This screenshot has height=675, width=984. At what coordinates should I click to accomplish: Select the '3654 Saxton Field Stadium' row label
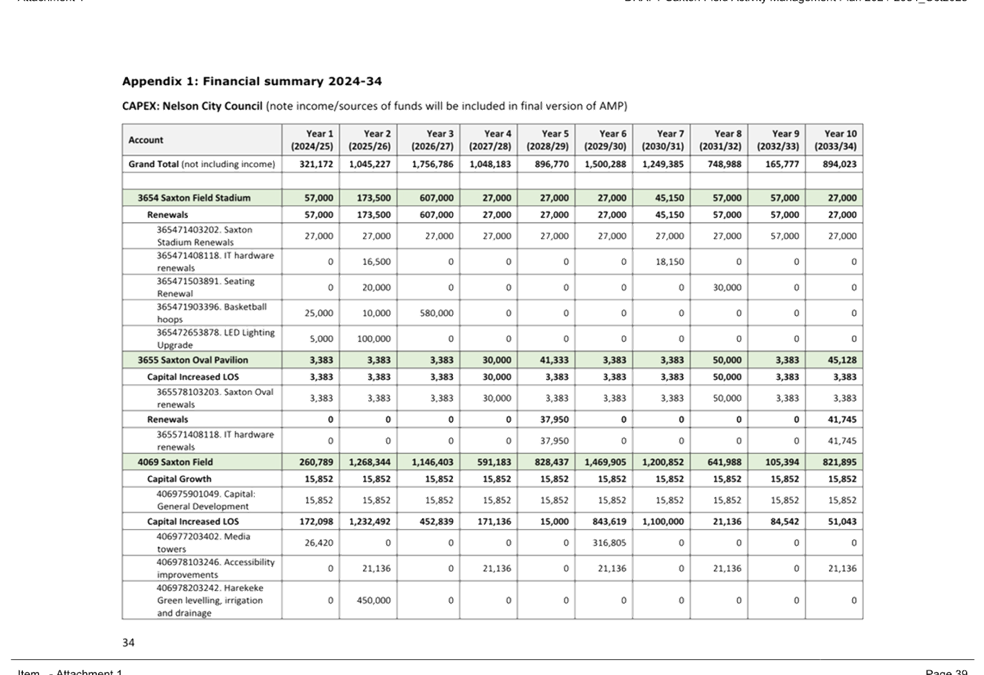point(194,198)
